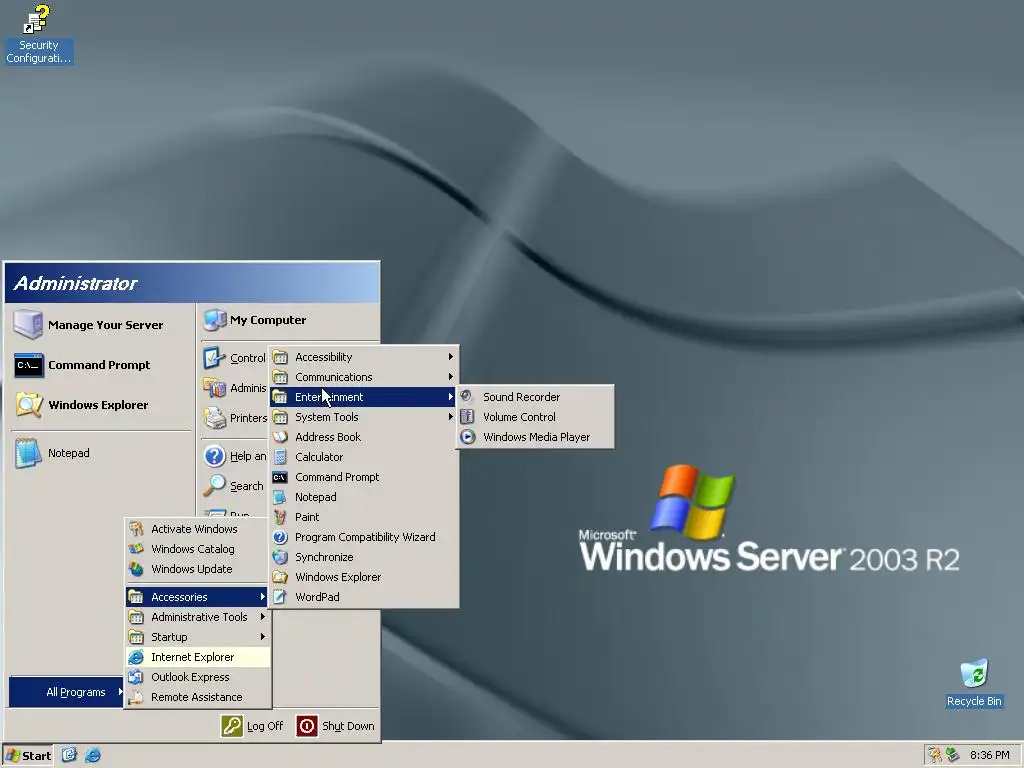Click the pinned Windows Explorer icon
This screenshot has width=1024, height=768.
29,405
